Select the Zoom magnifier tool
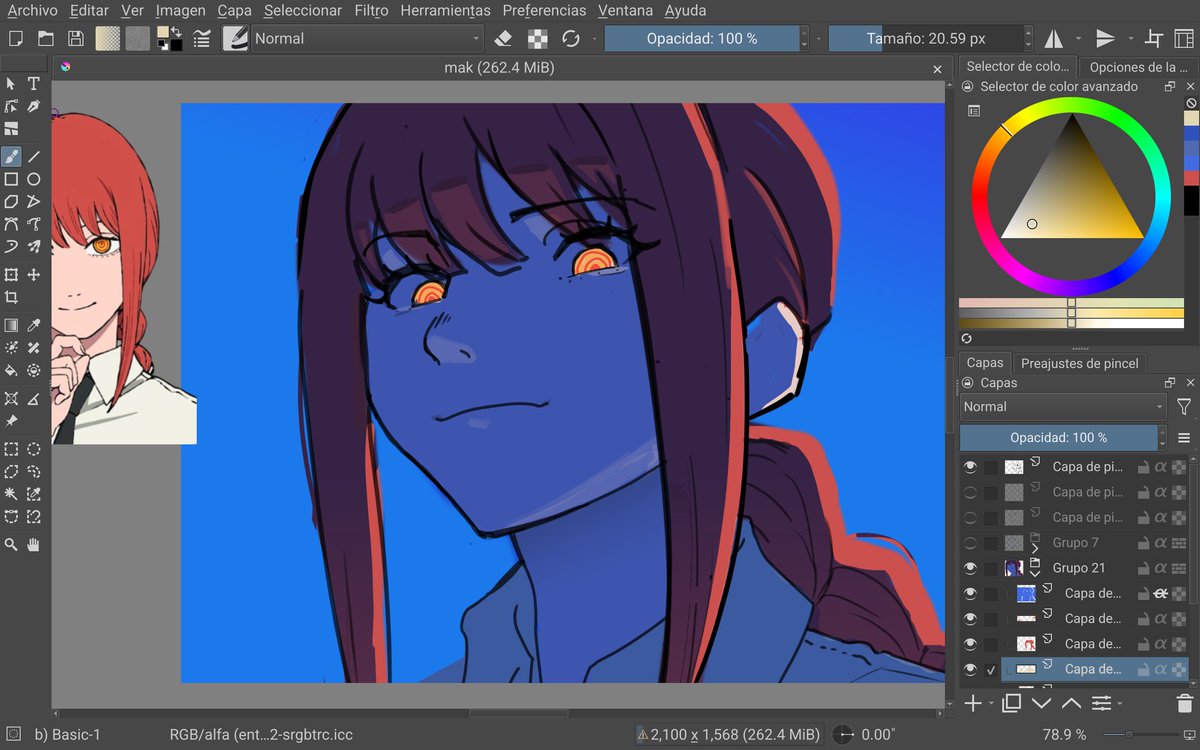 click(x=11, y=544)
